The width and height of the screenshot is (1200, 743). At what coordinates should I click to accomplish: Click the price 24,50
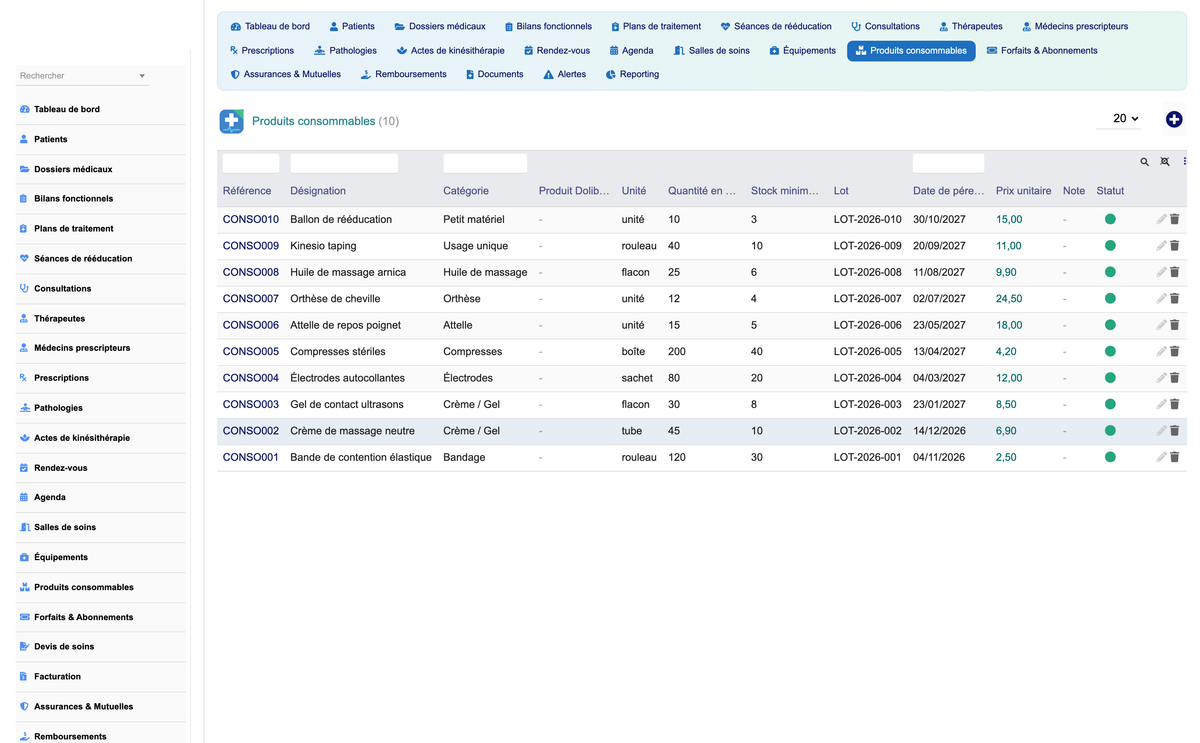[x=1009, y=299]
